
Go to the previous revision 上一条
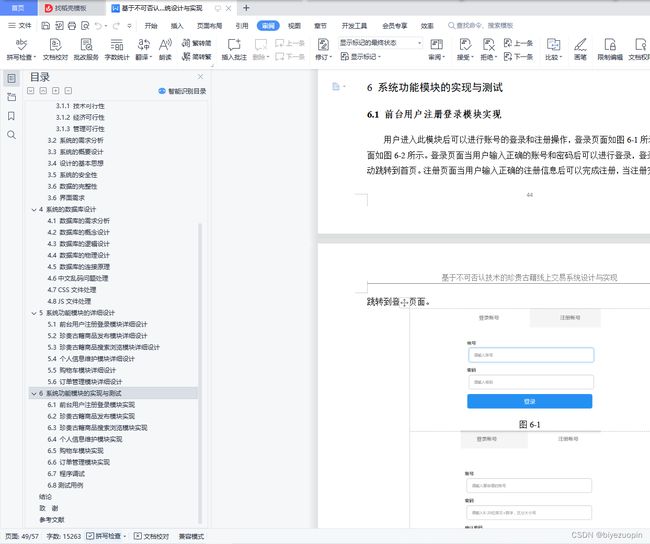518,43
